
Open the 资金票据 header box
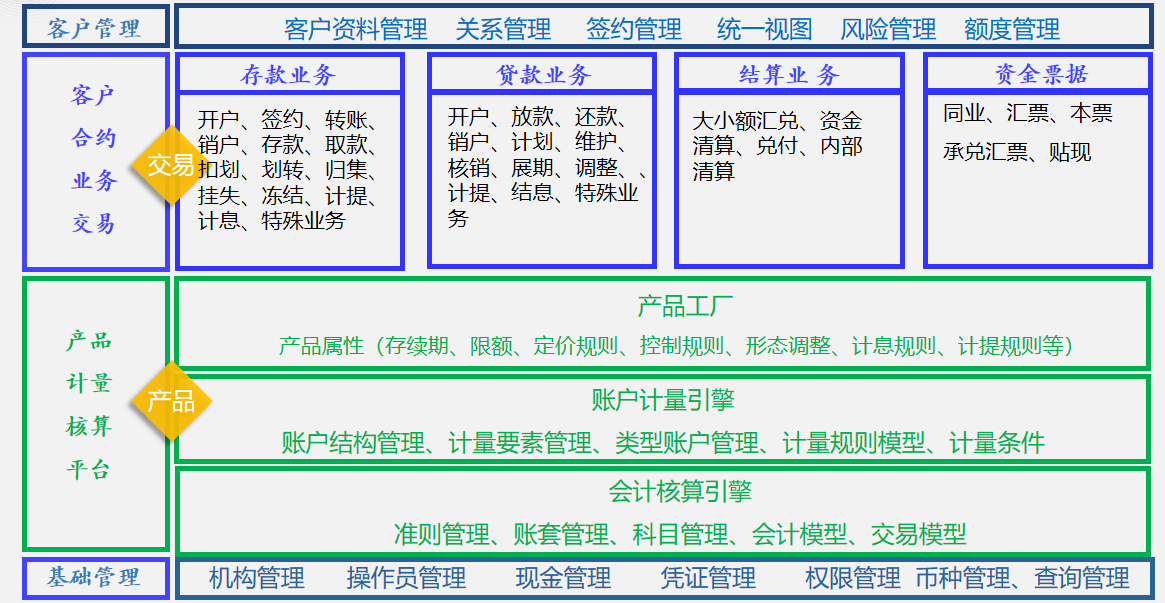click(x=1040, y=75)
